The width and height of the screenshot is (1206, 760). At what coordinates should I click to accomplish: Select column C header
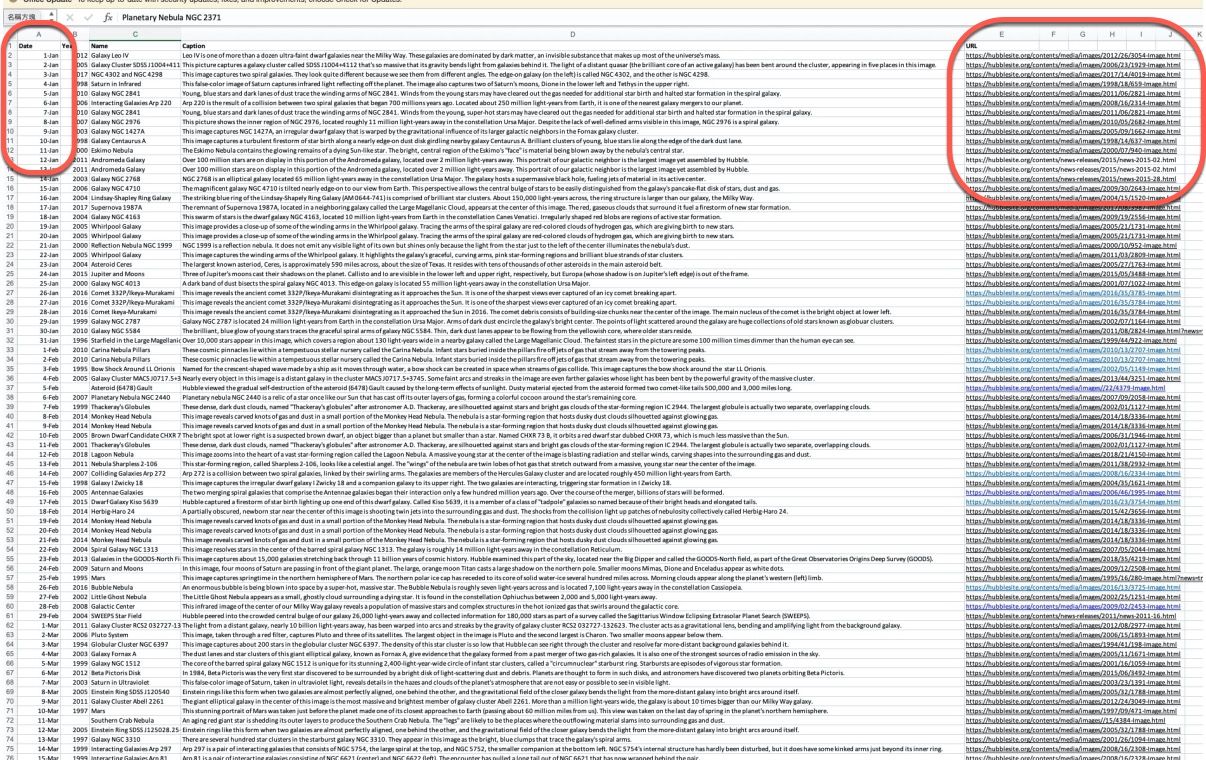coord(134,34)
